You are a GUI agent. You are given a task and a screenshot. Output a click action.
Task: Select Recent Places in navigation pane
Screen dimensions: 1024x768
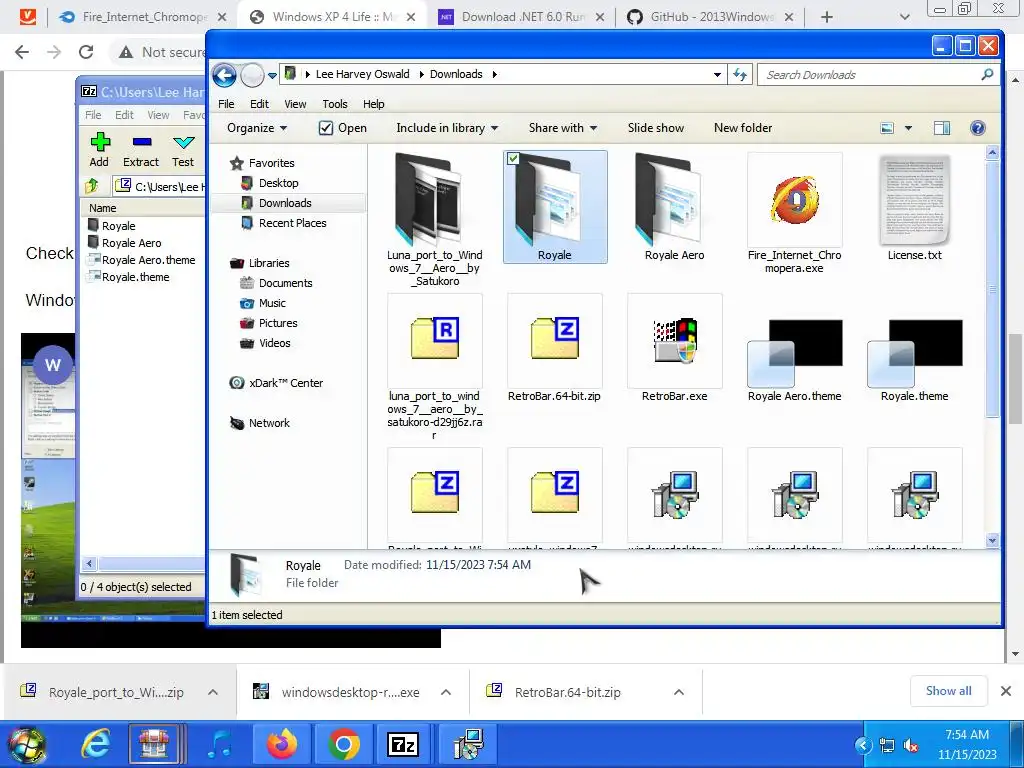(x=292, y=223)
